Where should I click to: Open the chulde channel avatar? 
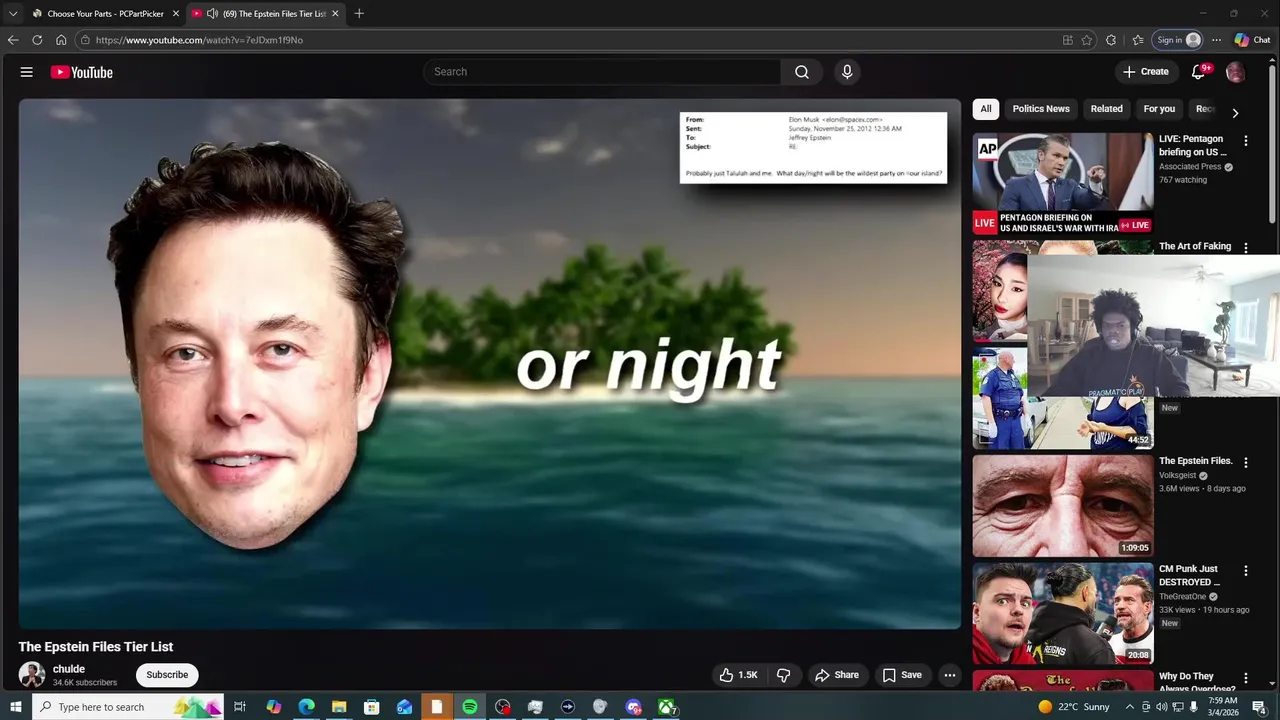pyautogui.click(x=32, y=675)
